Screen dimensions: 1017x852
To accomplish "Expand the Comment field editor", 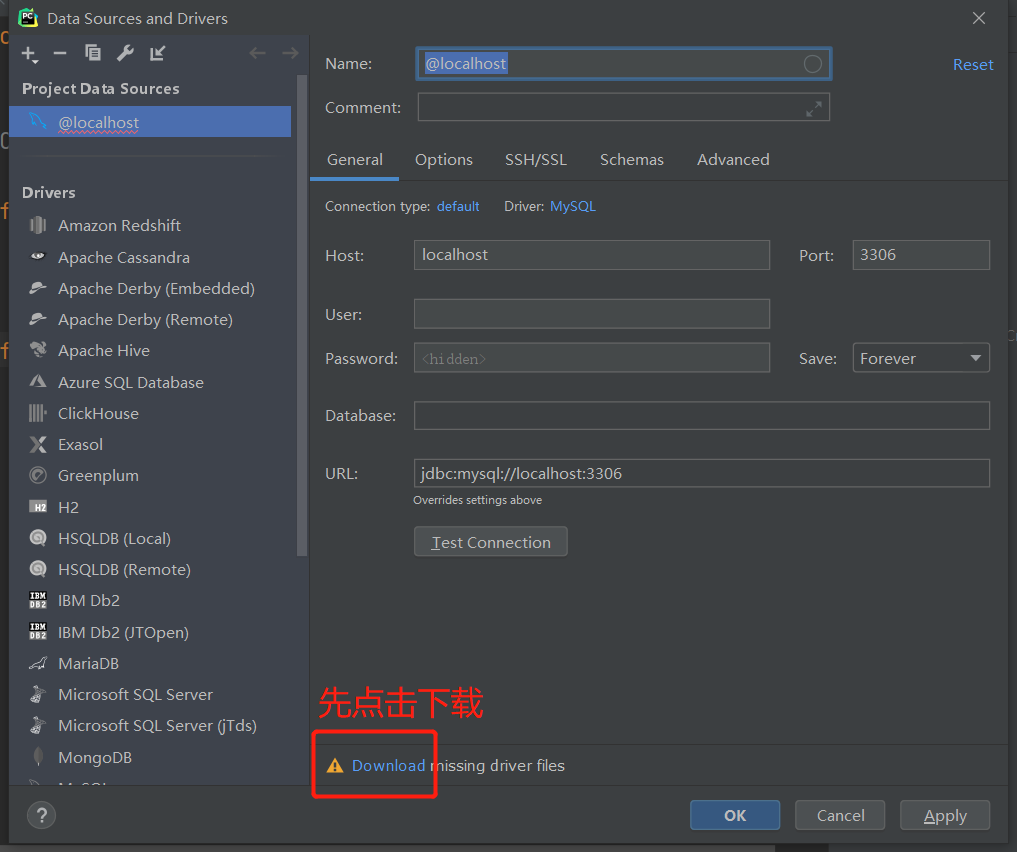I will point(814,109).
